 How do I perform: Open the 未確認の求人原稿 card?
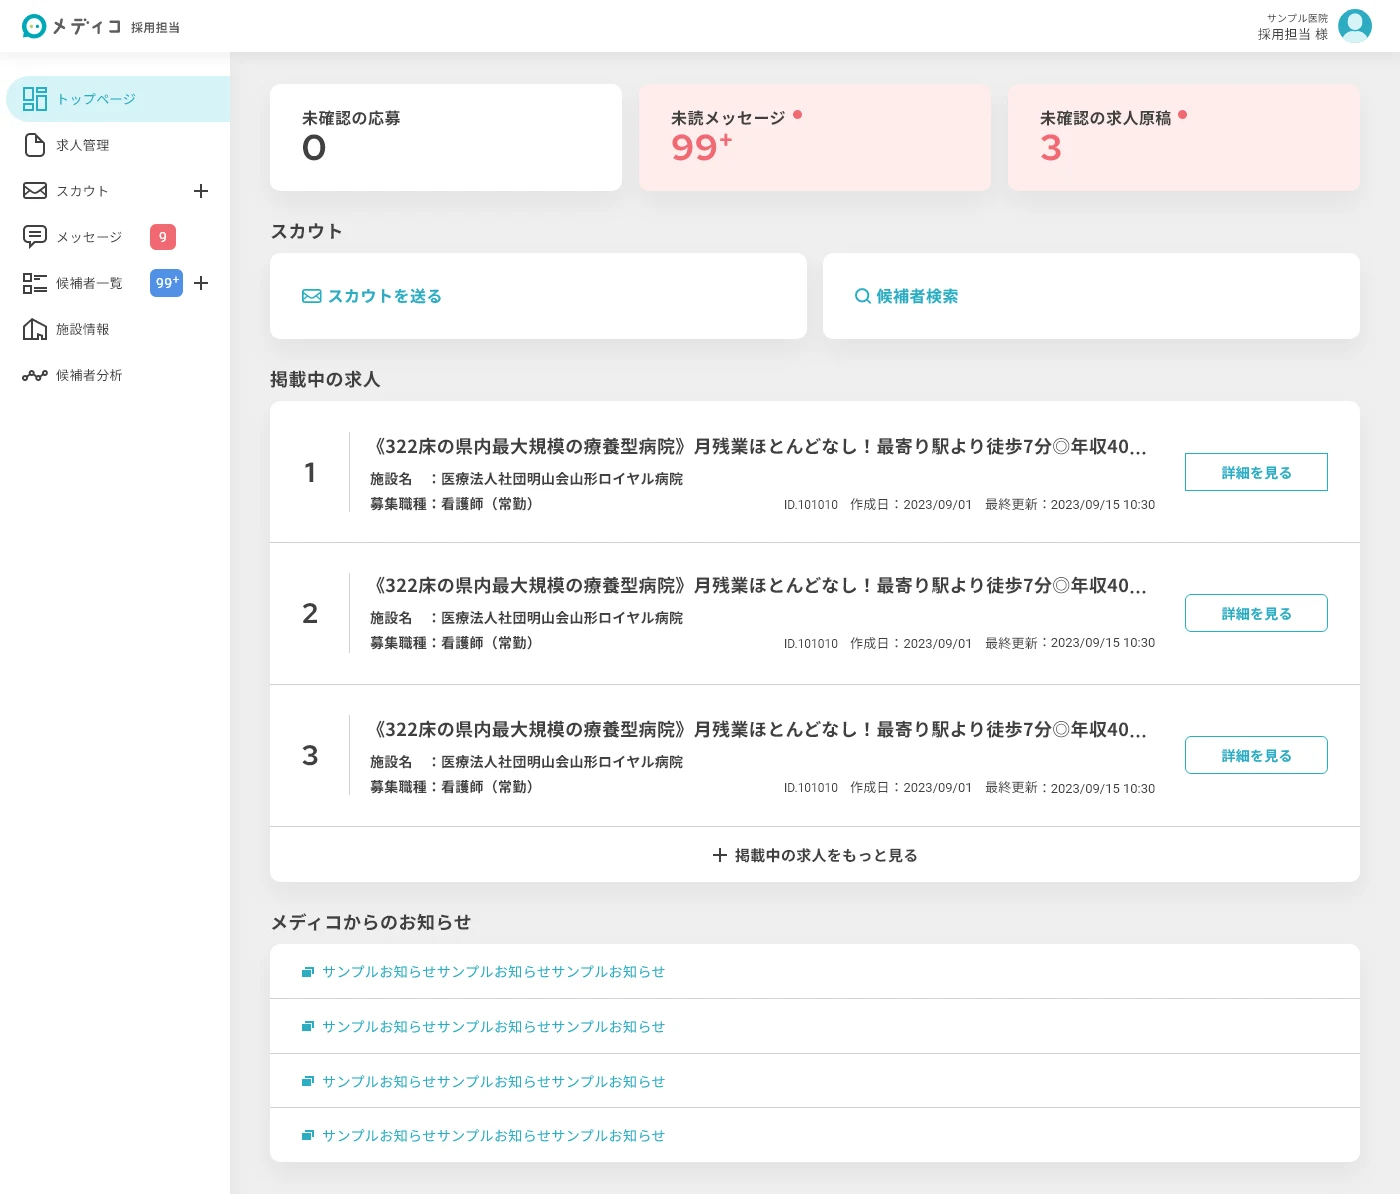pyautogui.click(x=1184, y=137)
